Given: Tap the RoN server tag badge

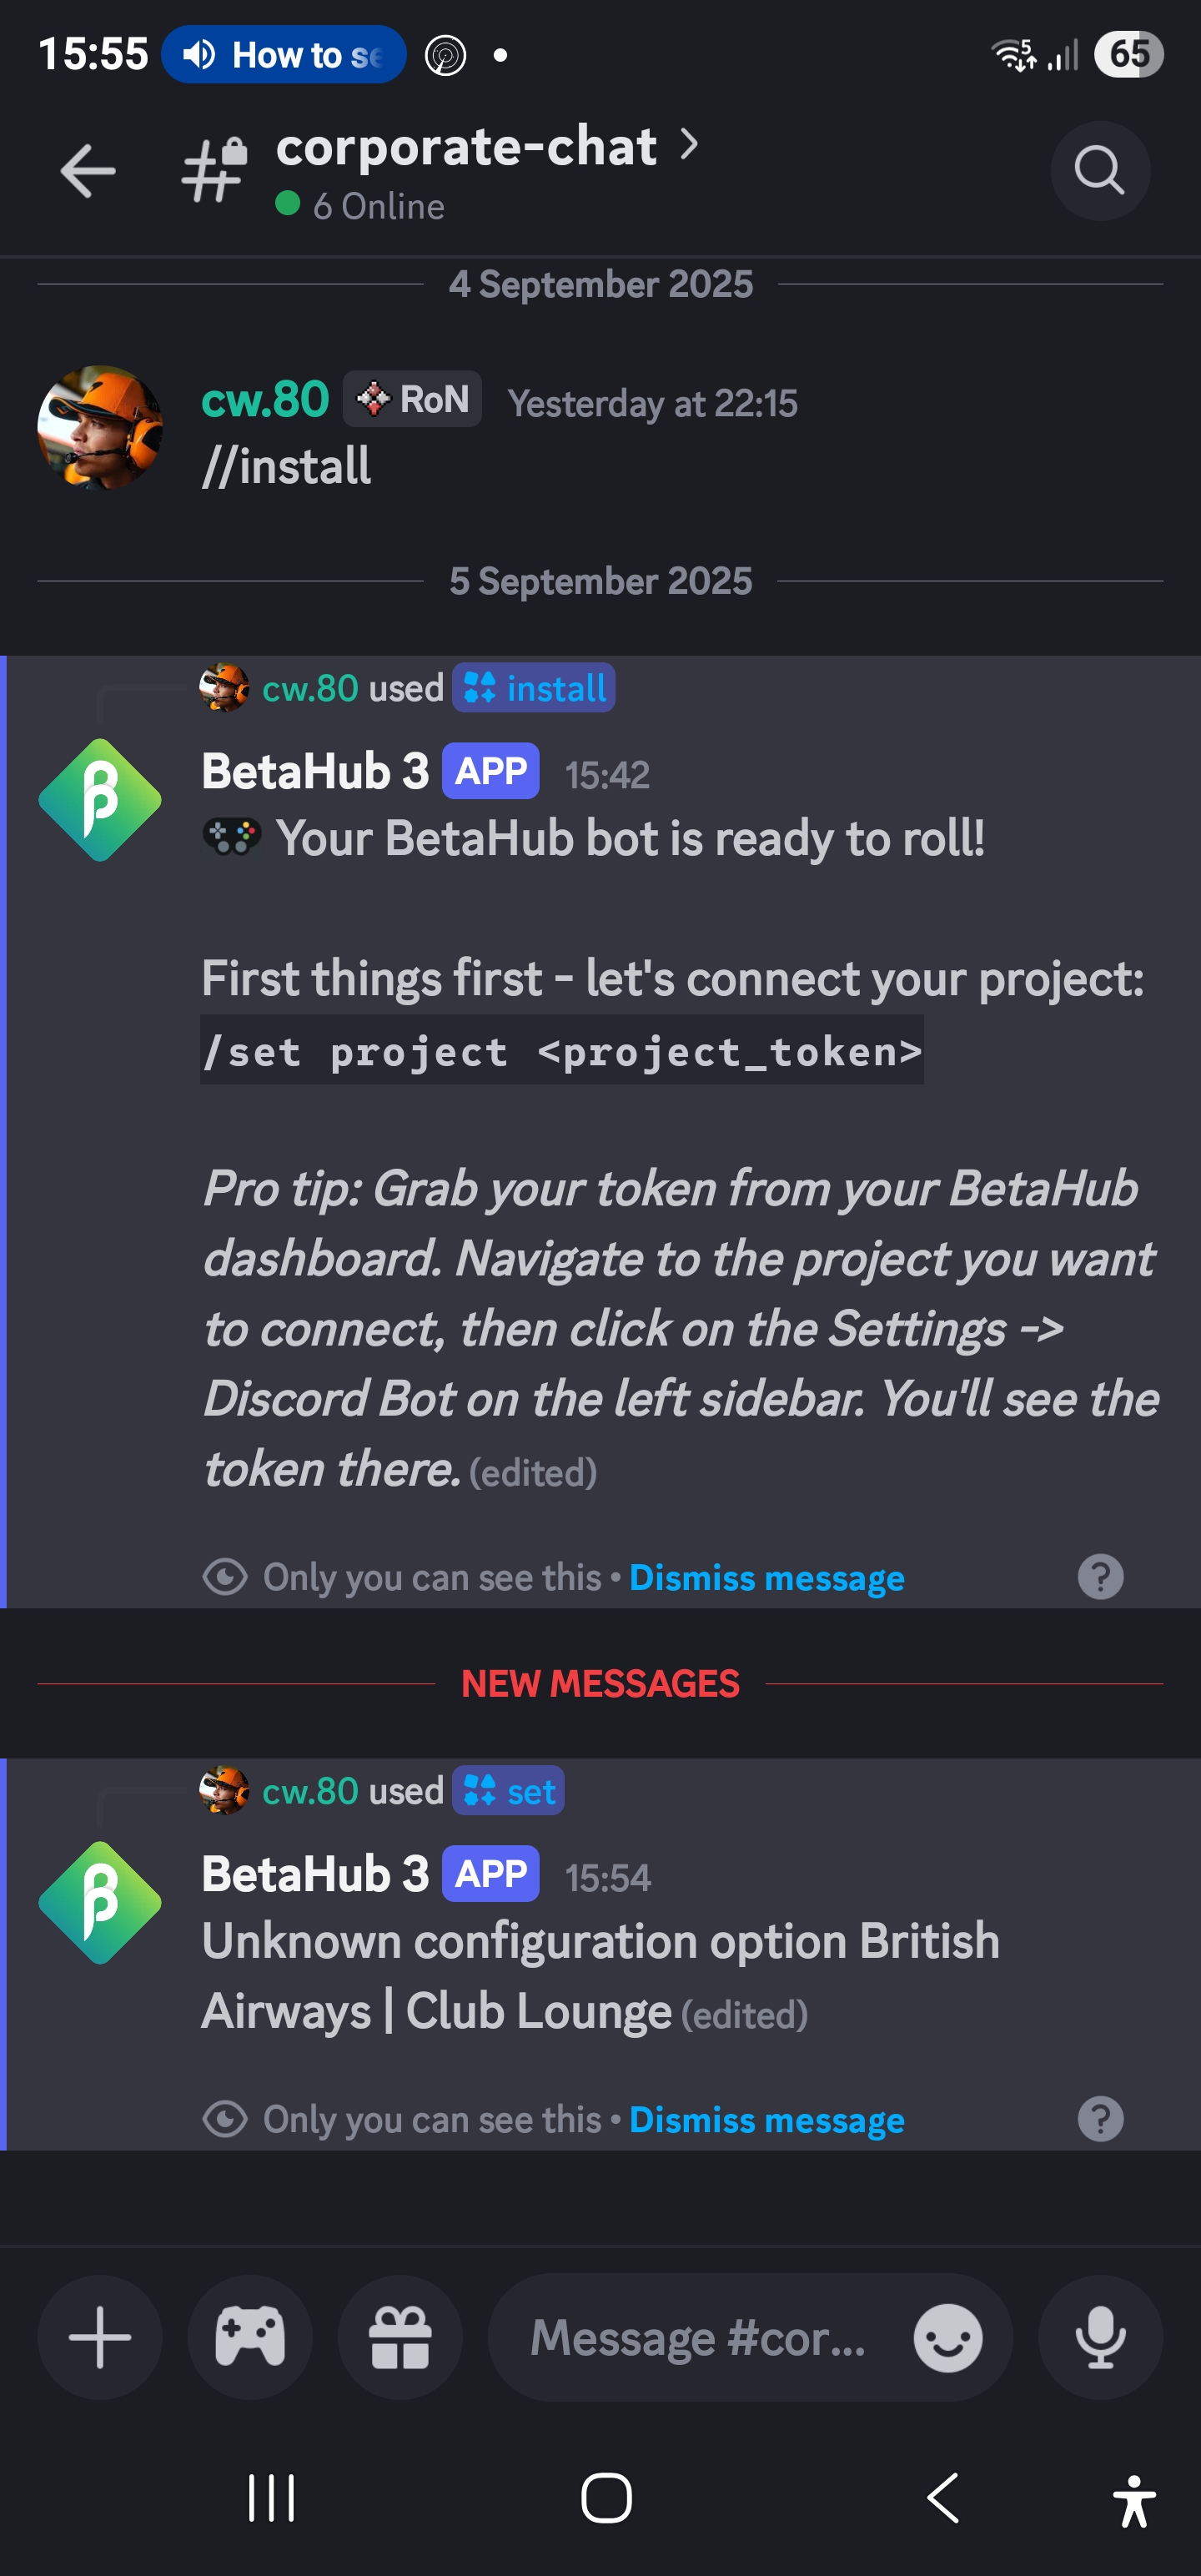Looking at the screenshot, I should click(x=413, y=400).
